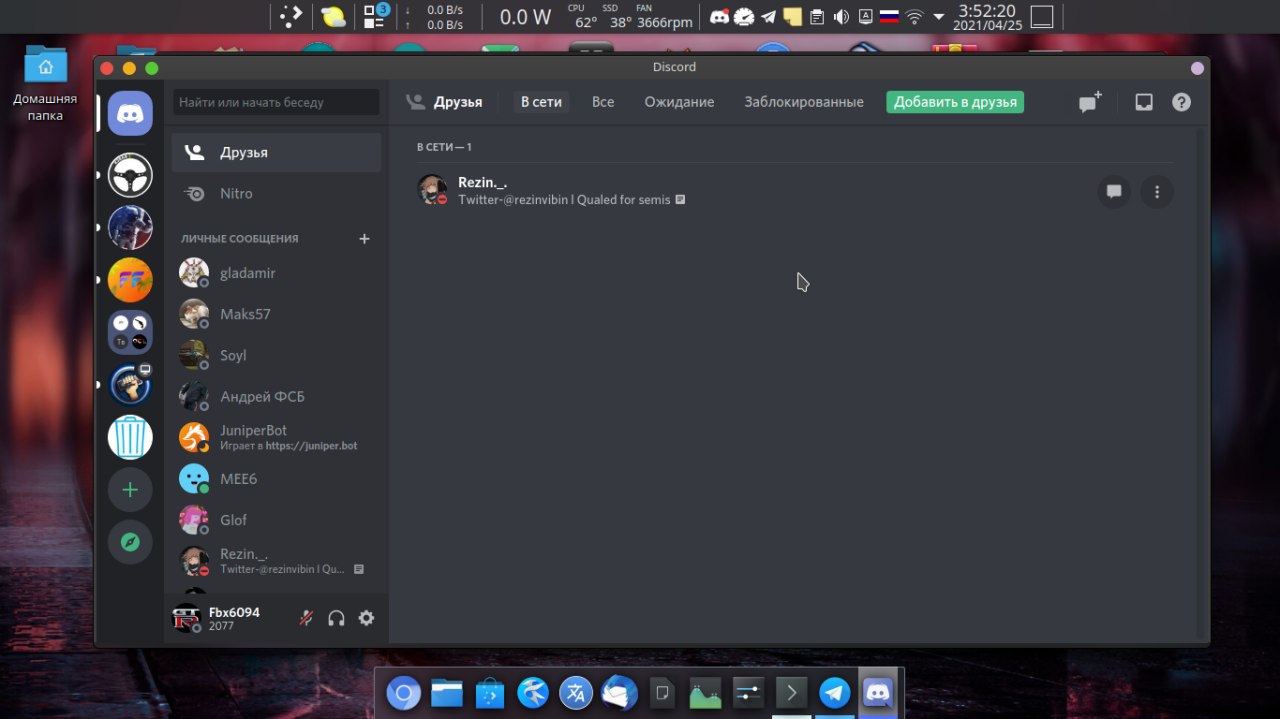Toggle the headphones deafen button
The width and height of the screenshot is (1280, 719).
click(x=336, y=618)
